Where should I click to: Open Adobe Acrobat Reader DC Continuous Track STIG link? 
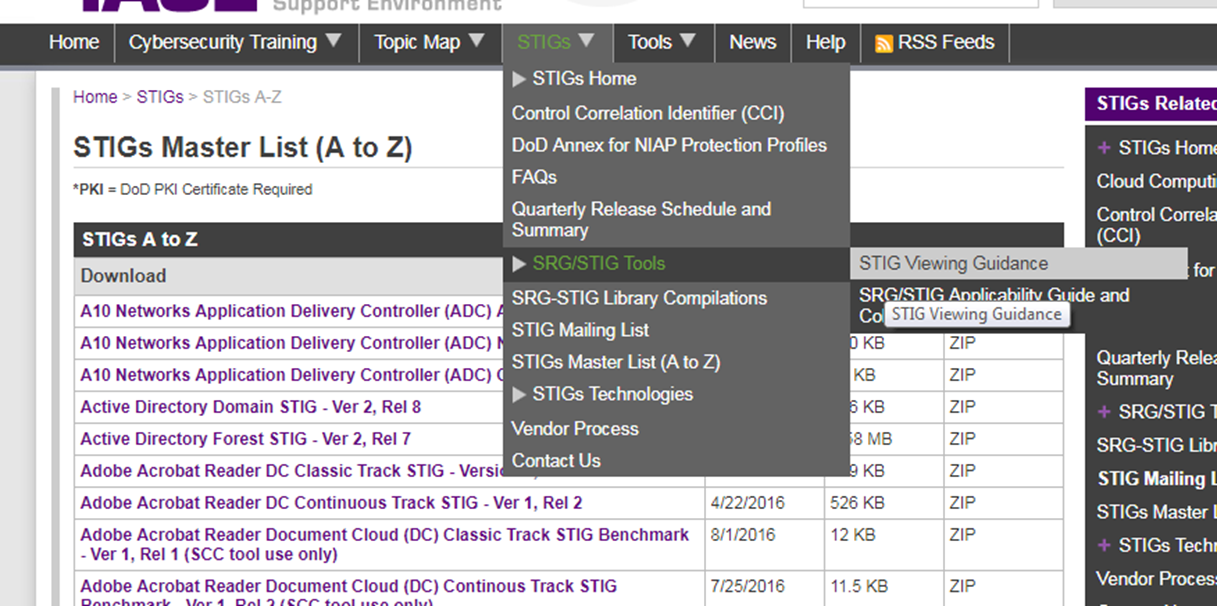click(x=331, y=503)
